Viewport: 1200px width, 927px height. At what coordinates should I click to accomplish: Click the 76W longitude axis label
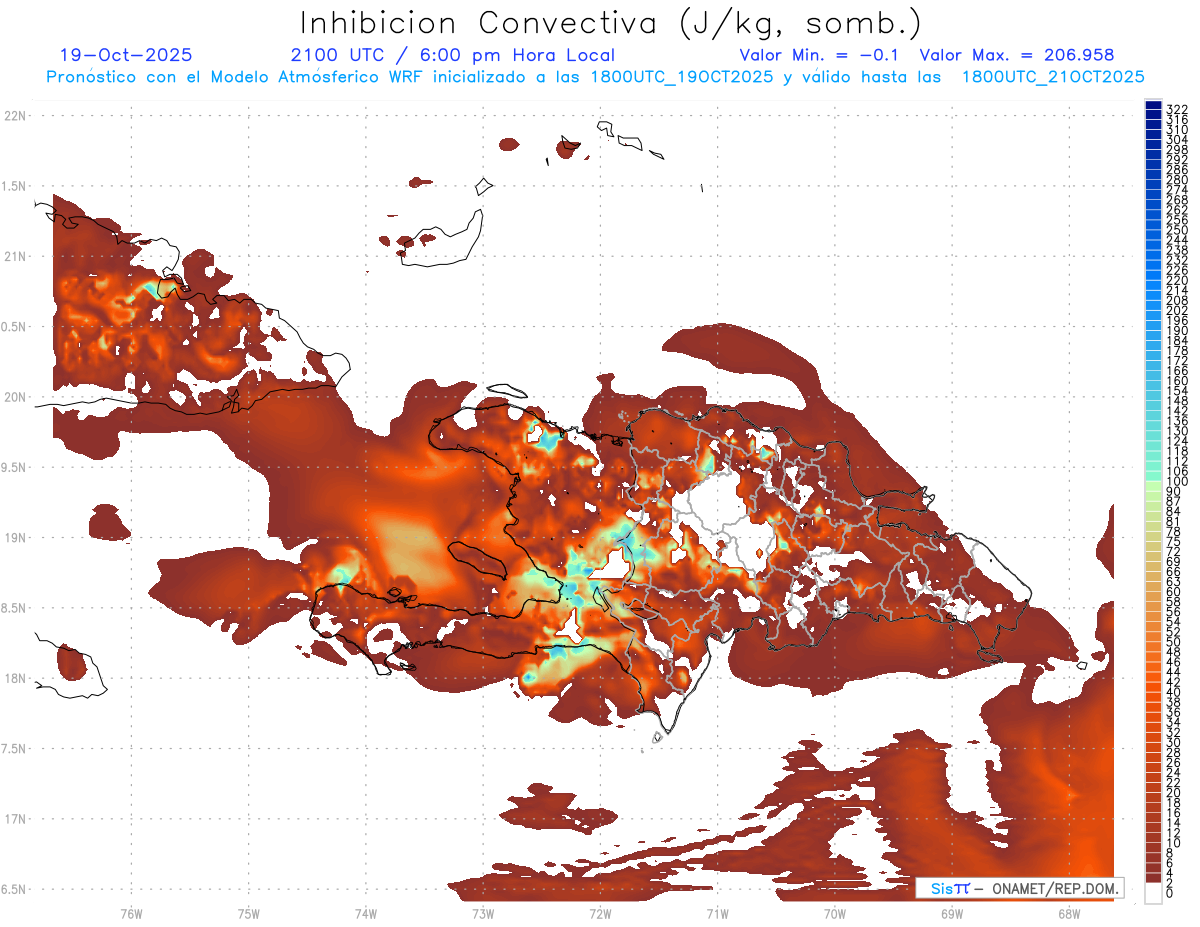tap(131, 913)
